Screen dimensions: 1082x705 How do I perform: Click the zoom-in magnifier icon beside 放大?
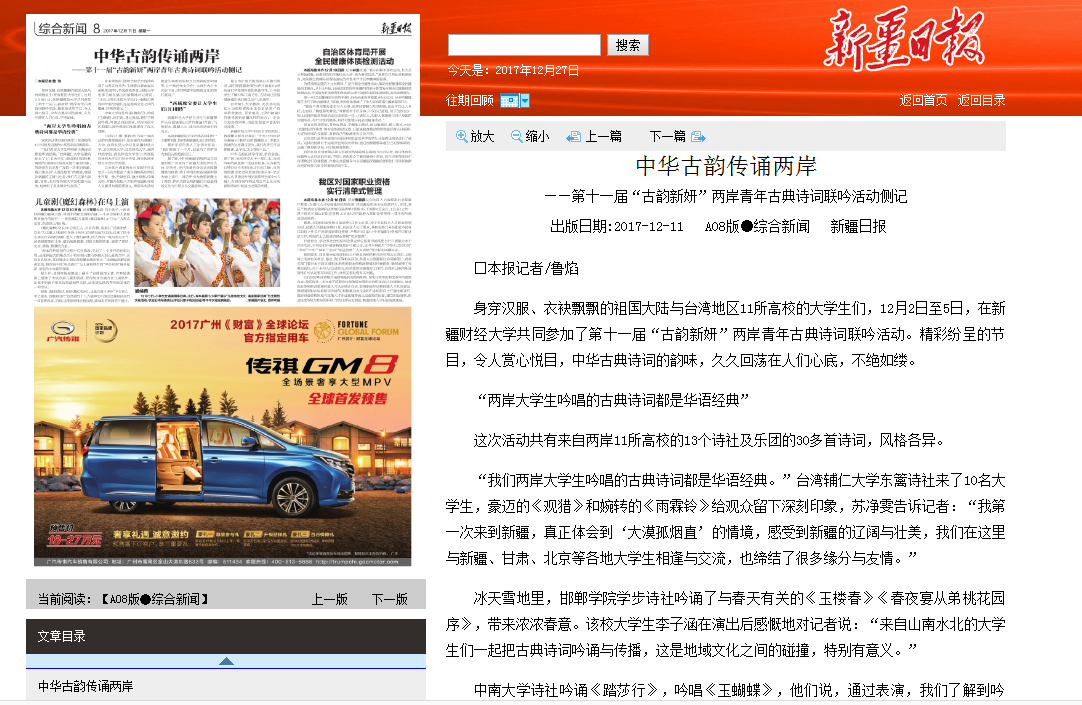pos(462,136)
